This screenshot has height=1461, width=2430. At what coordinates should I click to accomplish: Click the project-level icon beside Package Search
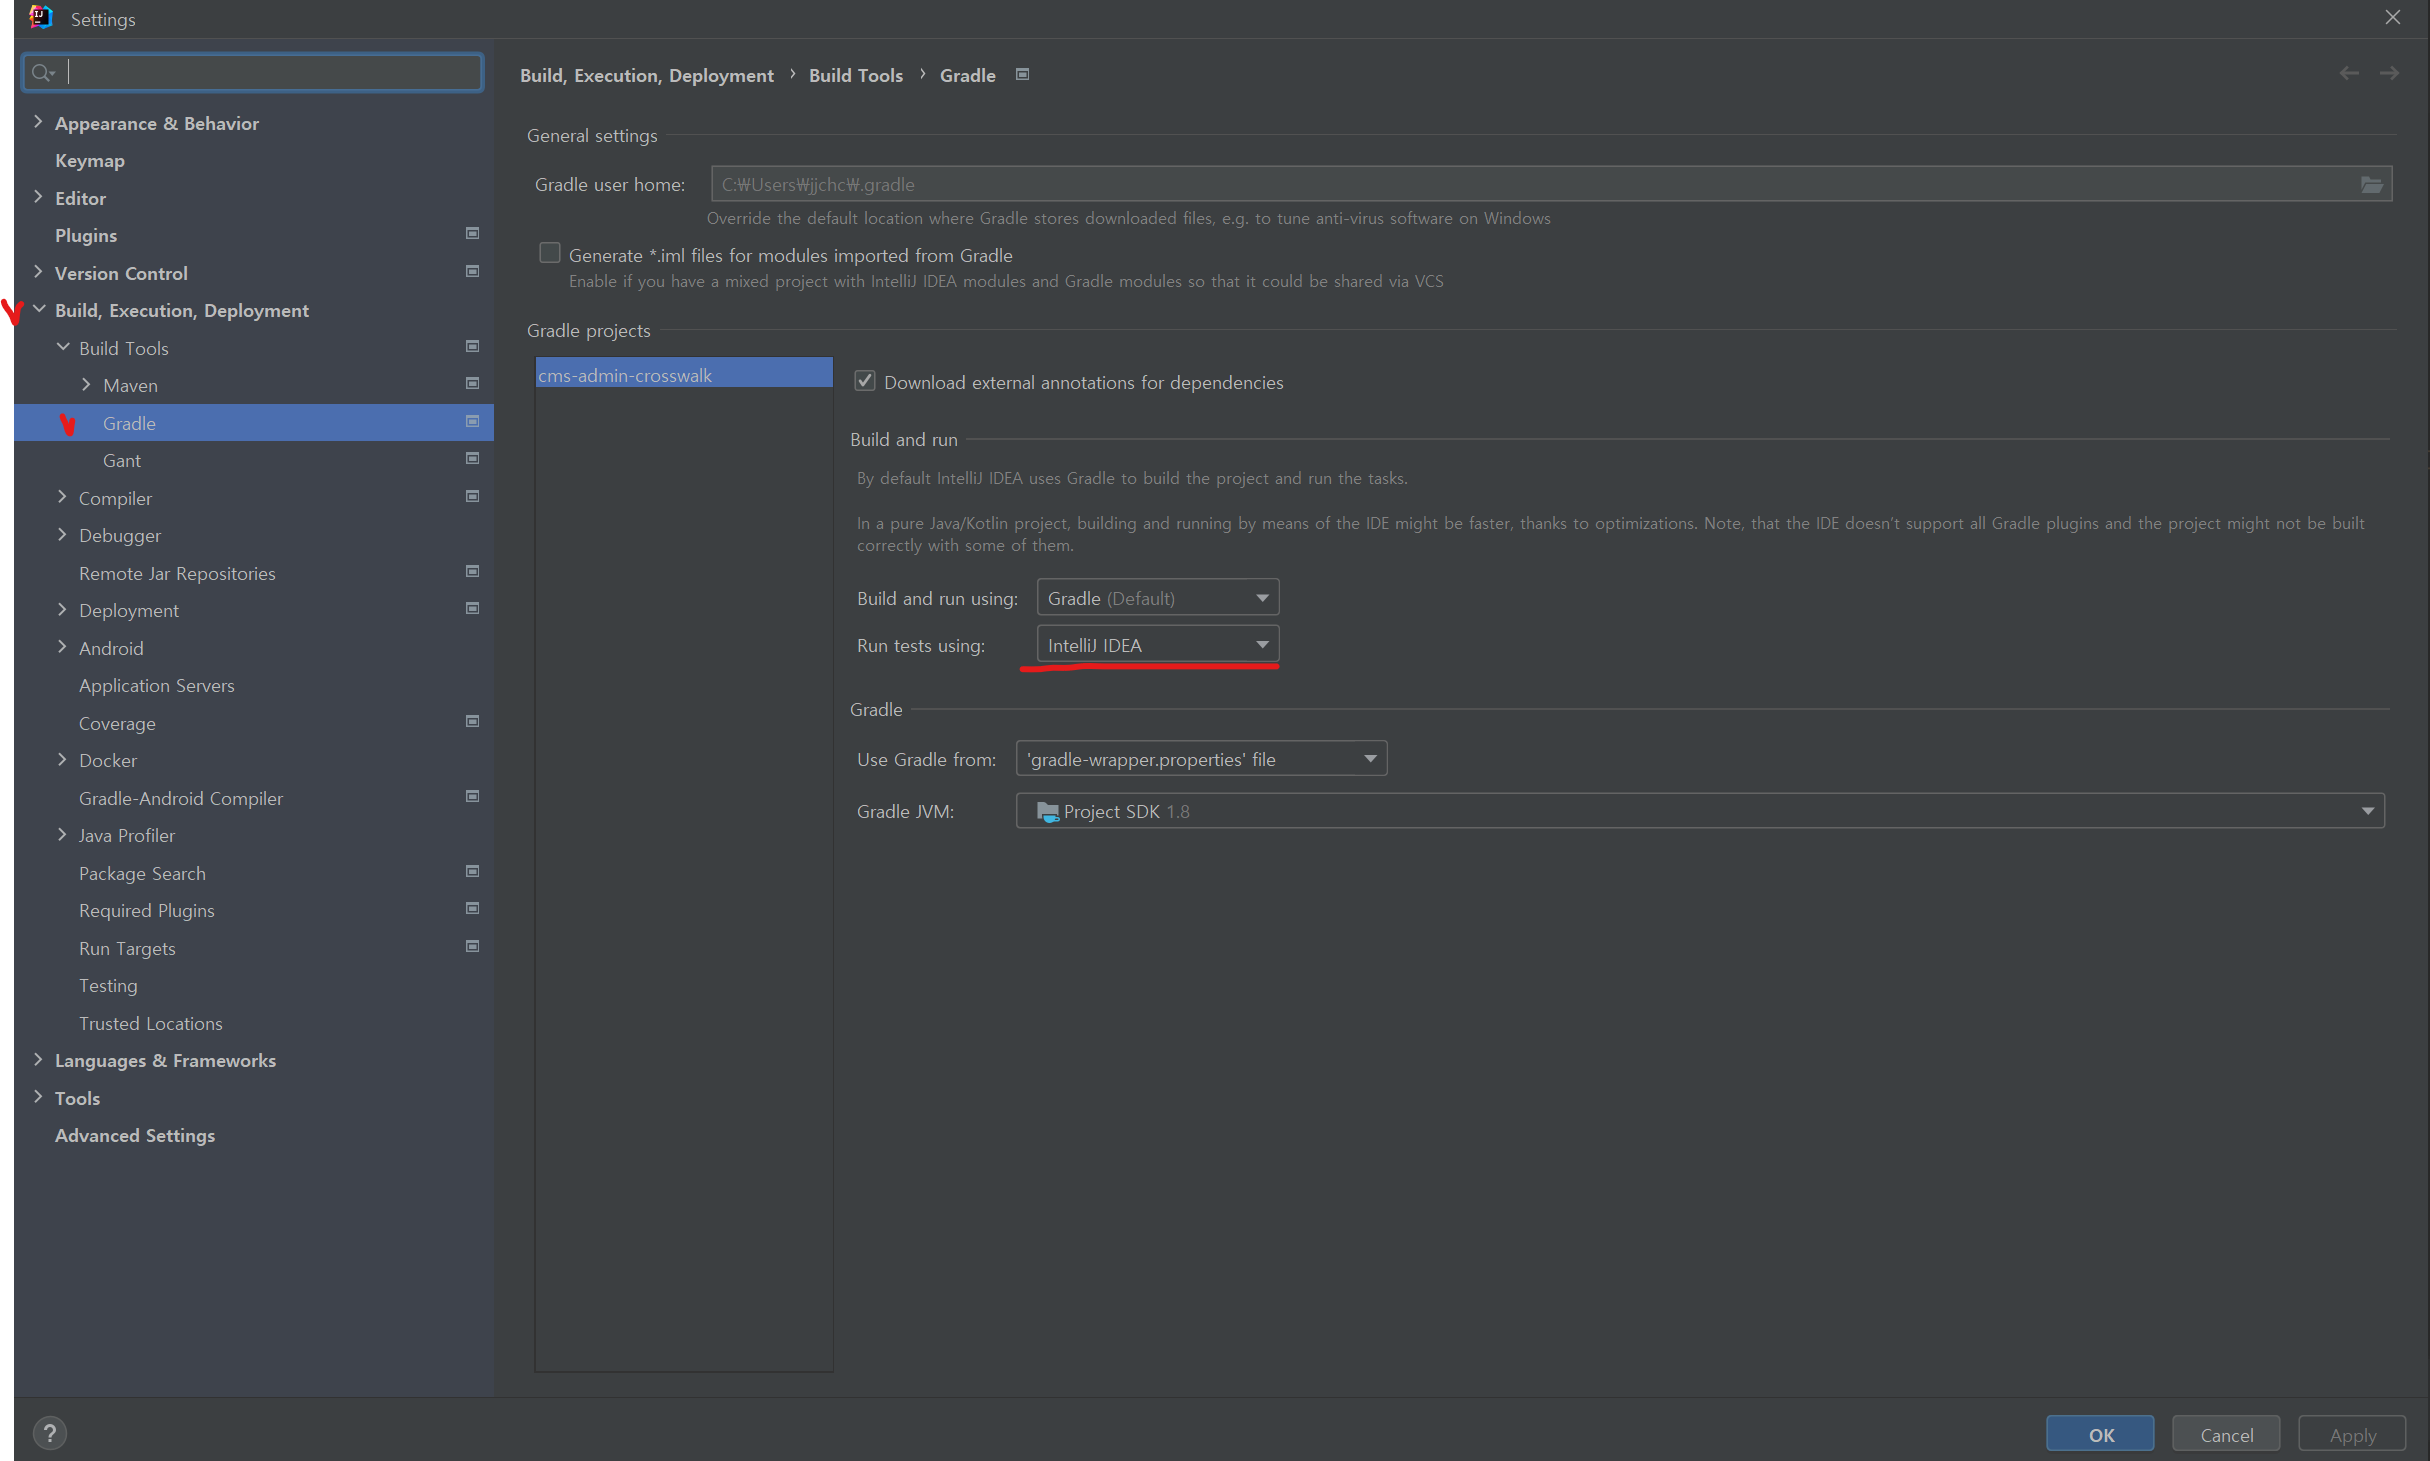click(x=473, y=872)
